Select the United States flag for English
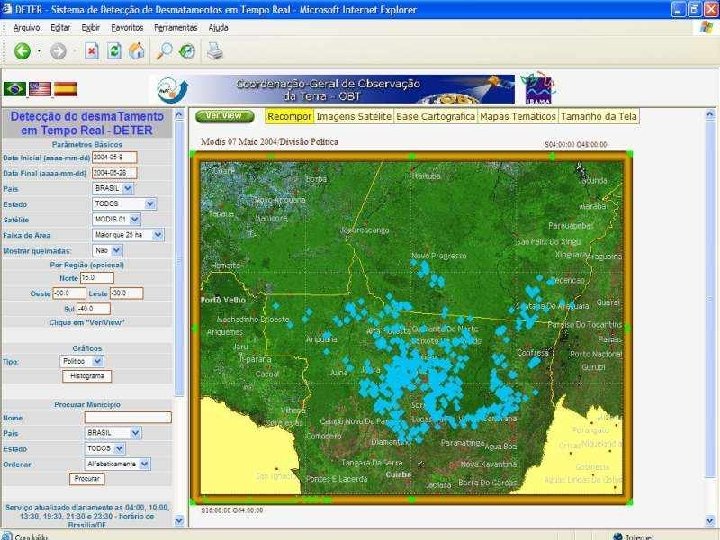 (40, 89)
